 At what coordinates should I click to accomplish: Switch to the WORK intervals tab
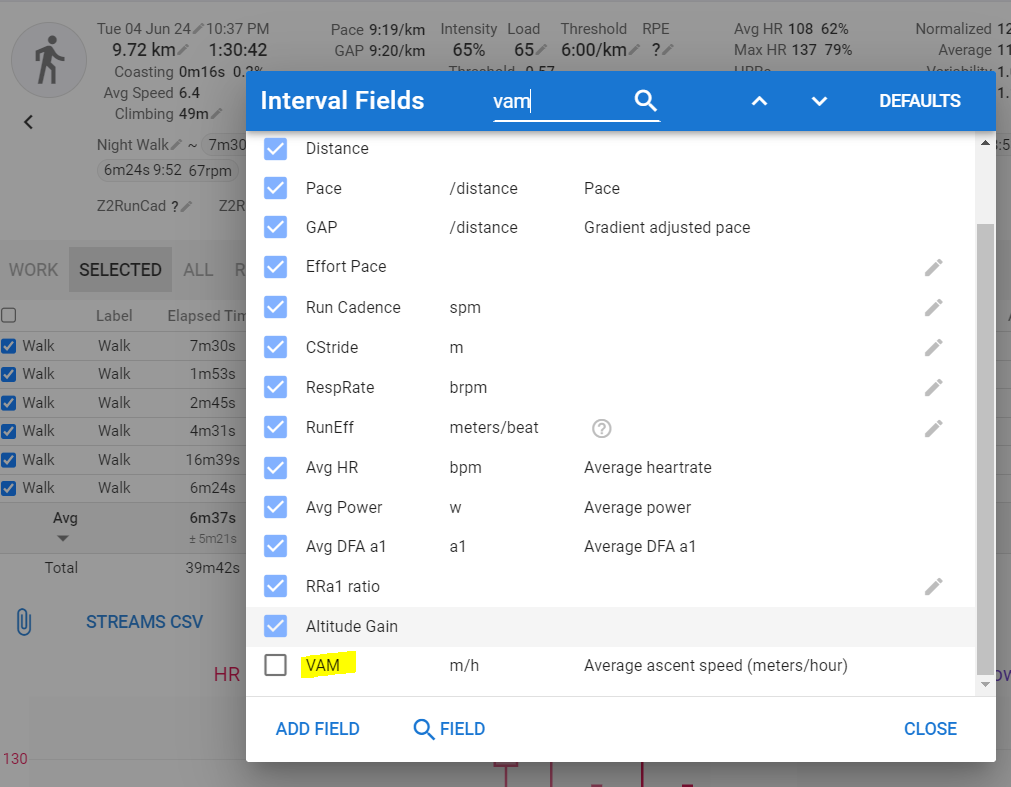coord(34,269)
